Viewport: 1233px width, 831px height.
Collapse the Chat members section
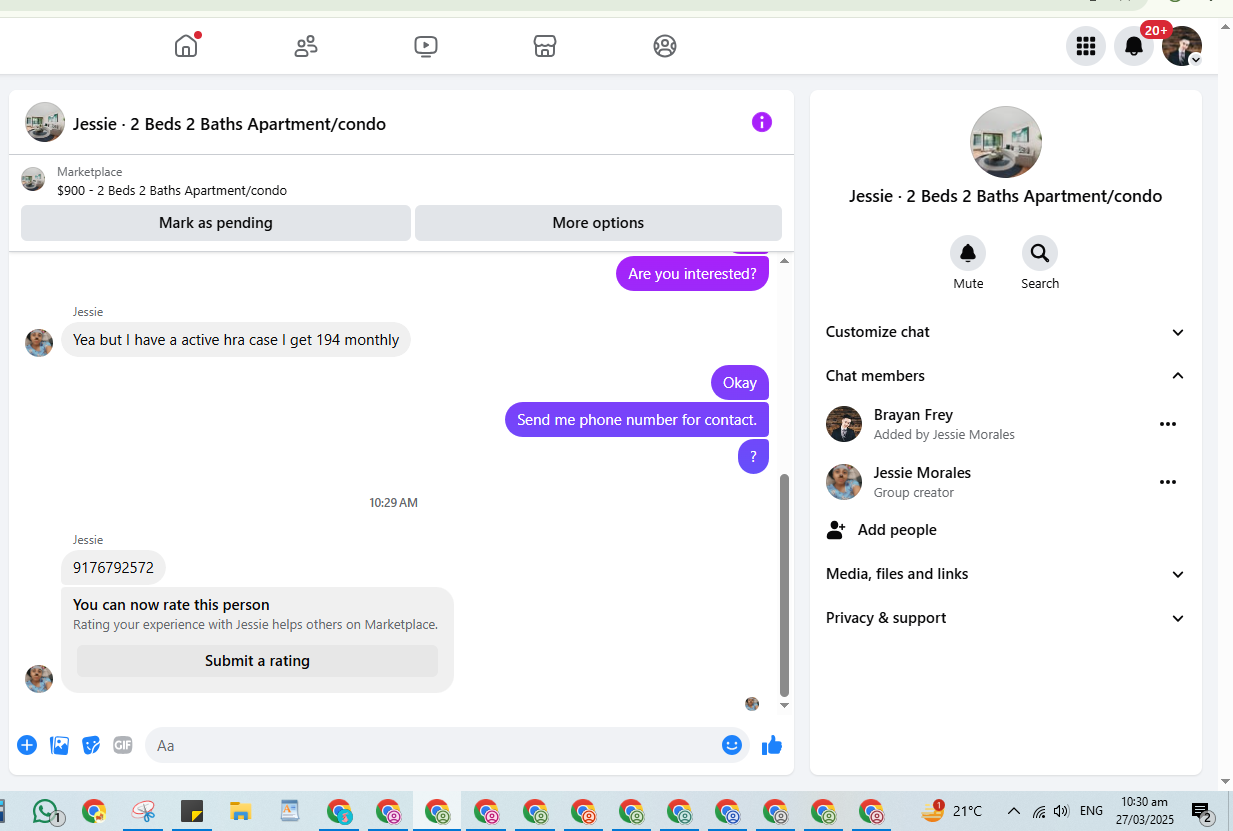pos(1005,376)
